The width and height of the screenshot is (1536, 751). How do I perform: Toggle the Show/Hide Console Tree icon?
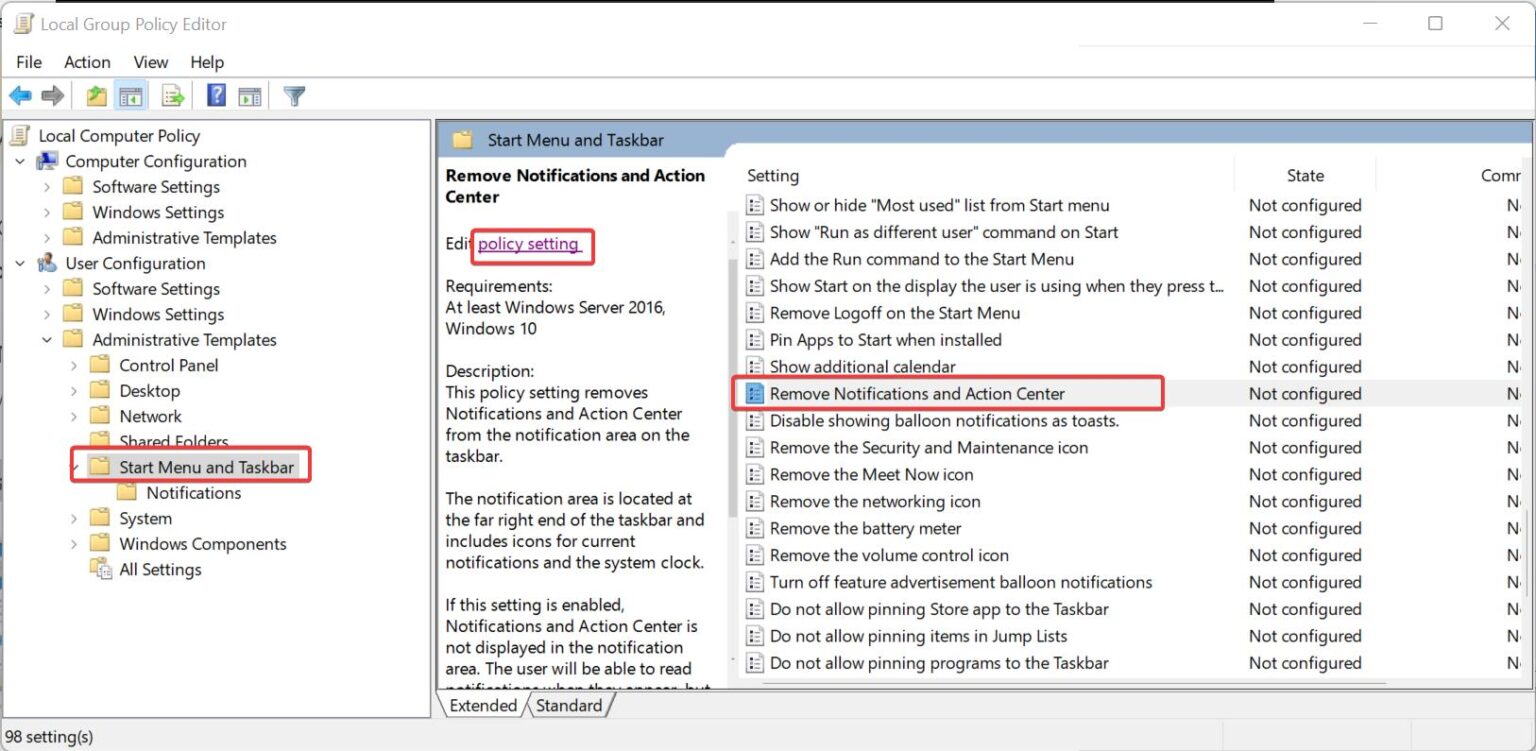pos(131,95)
